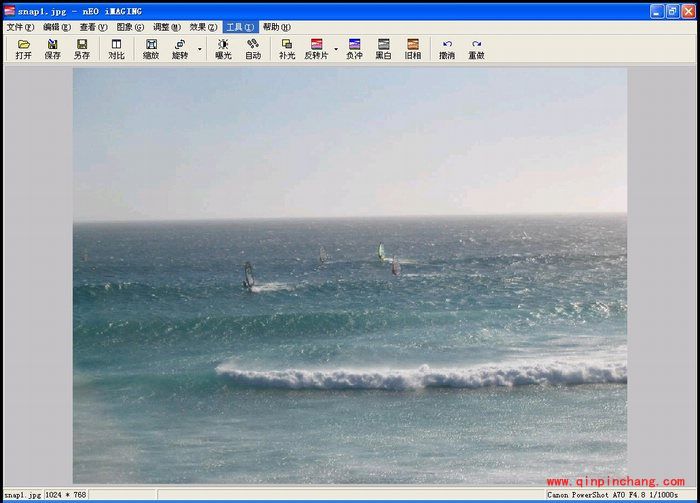The height and width of the screenshot is (503, 700).
Task: Undo with the 撤消 button
Action: point(447,49)
